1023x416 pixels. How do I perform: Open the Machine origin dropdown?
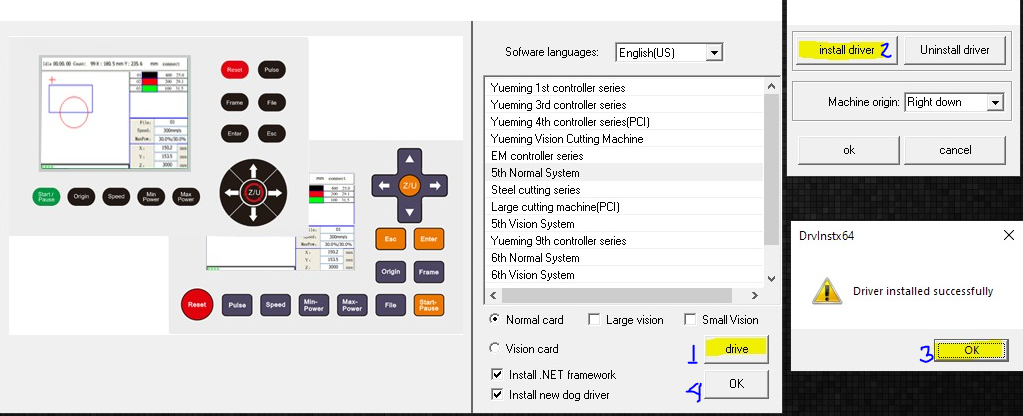[953, 102]
